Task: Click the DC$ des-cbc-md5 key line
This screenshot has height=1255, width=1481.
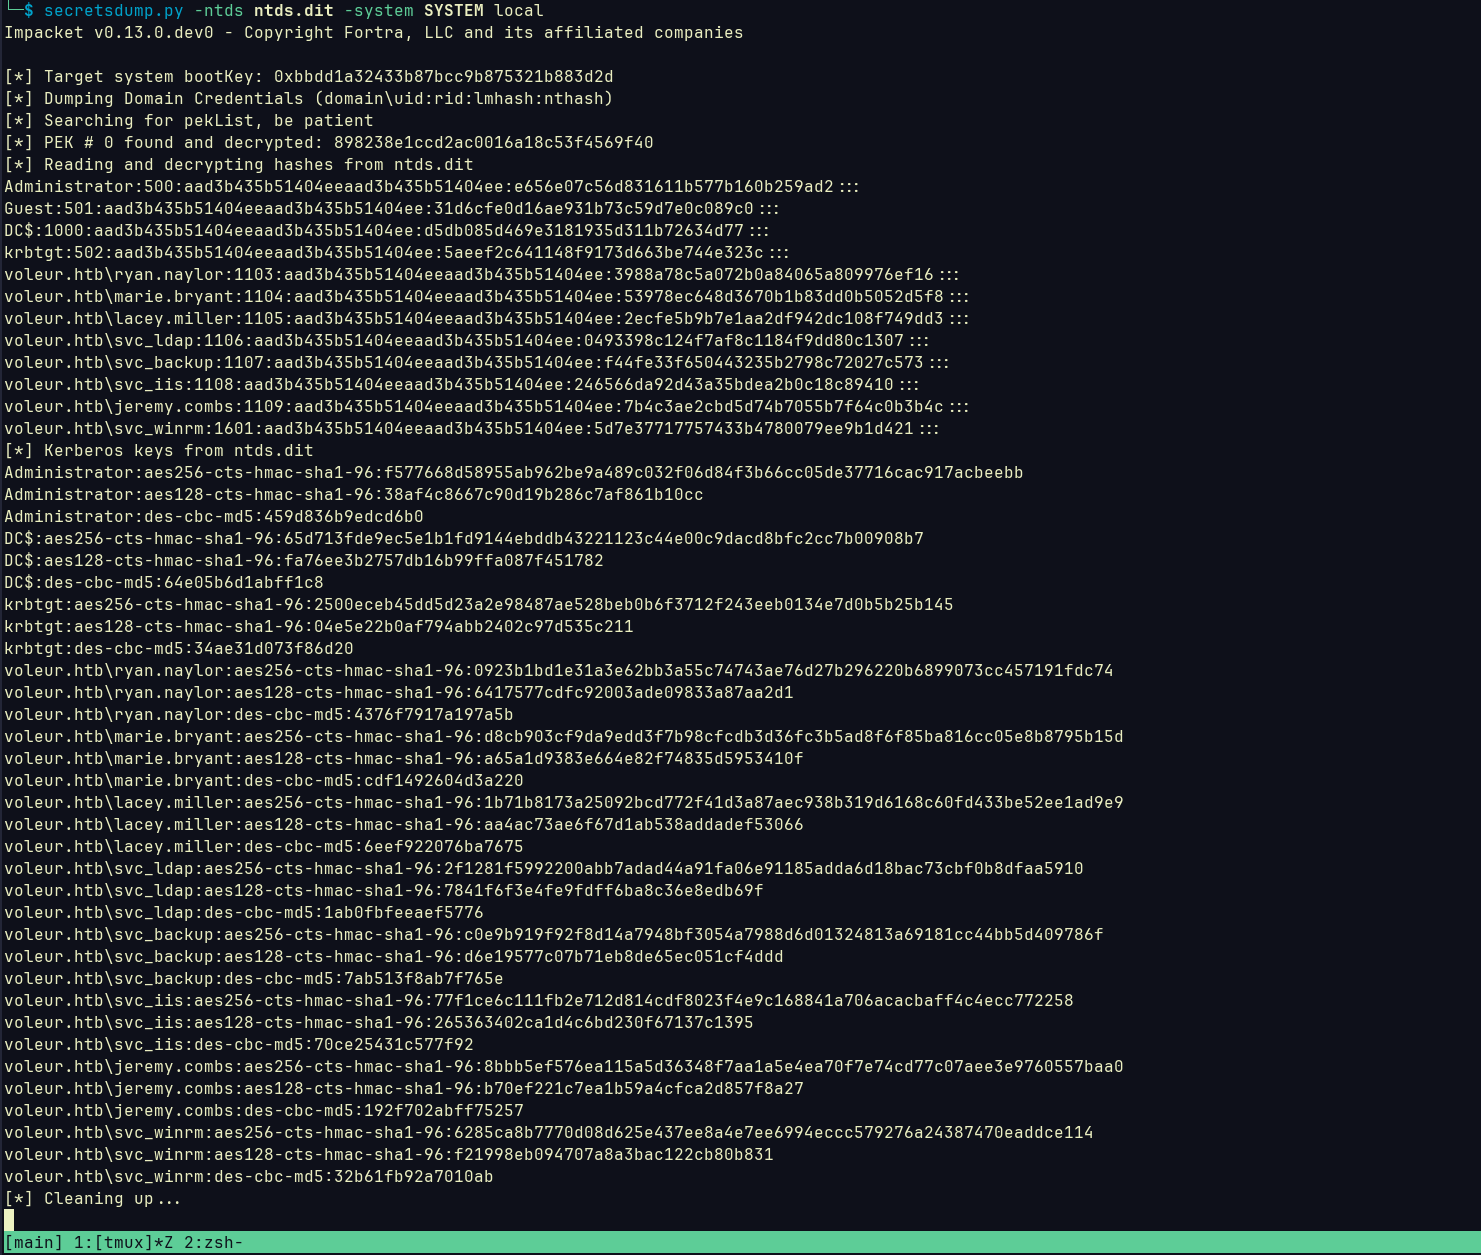Action: tap(164, 583)
